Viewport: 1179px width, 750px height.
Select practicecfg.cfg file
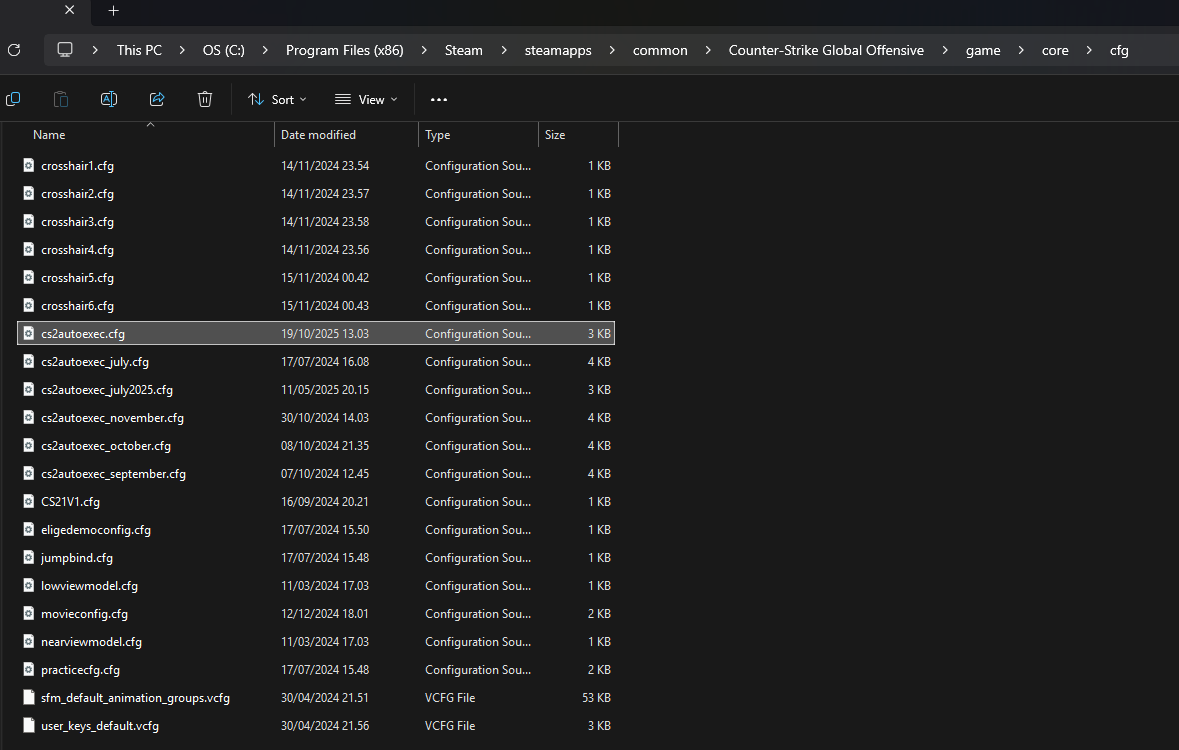(x=316, y=670)
